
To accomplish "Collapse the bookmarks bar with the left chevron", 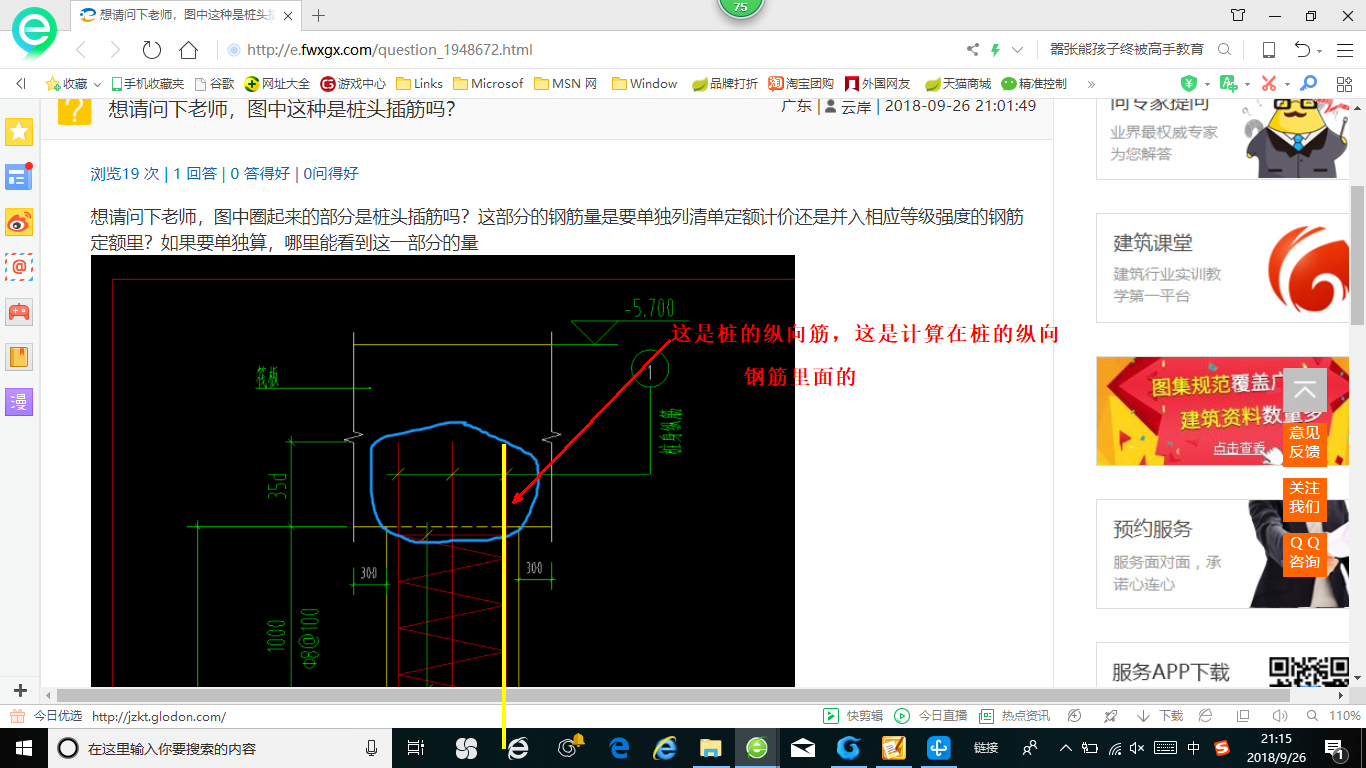I will click(x=22, y=84).
